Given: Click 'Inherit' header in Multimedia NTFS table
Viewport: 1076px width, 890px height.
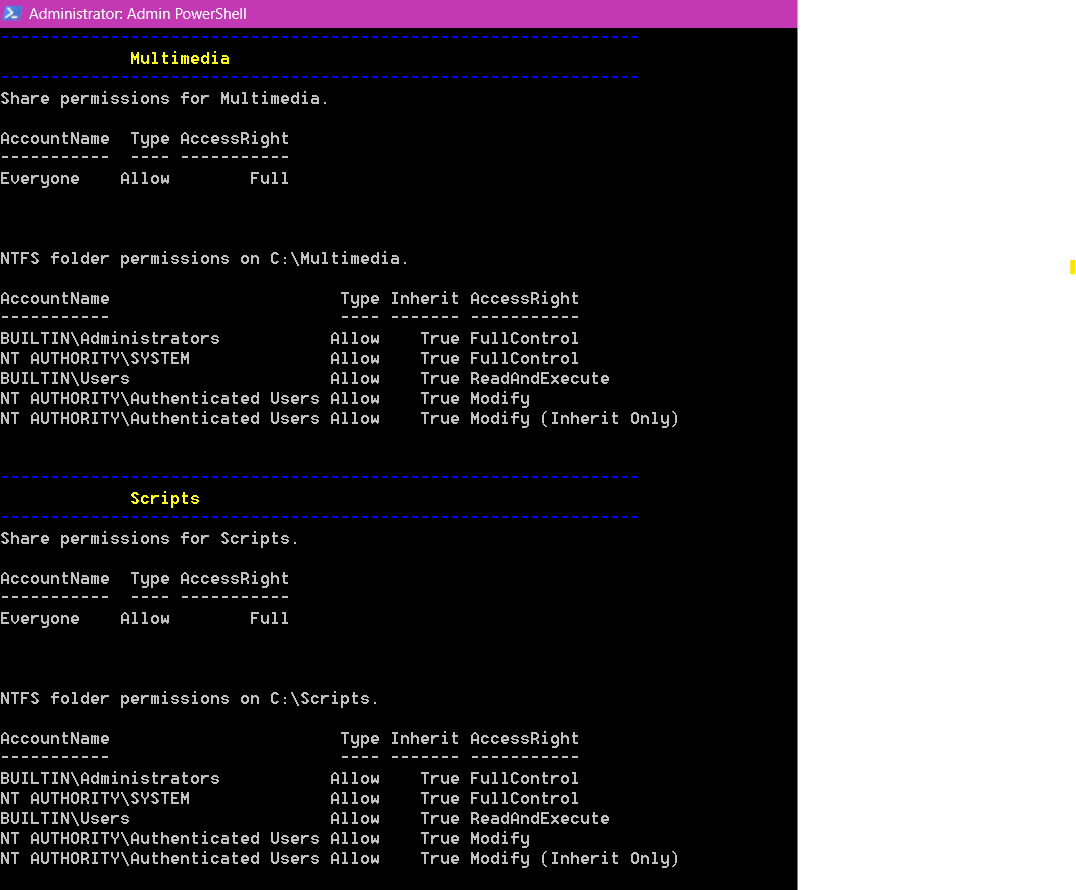Looking at the screenshot, I should 425,298.
